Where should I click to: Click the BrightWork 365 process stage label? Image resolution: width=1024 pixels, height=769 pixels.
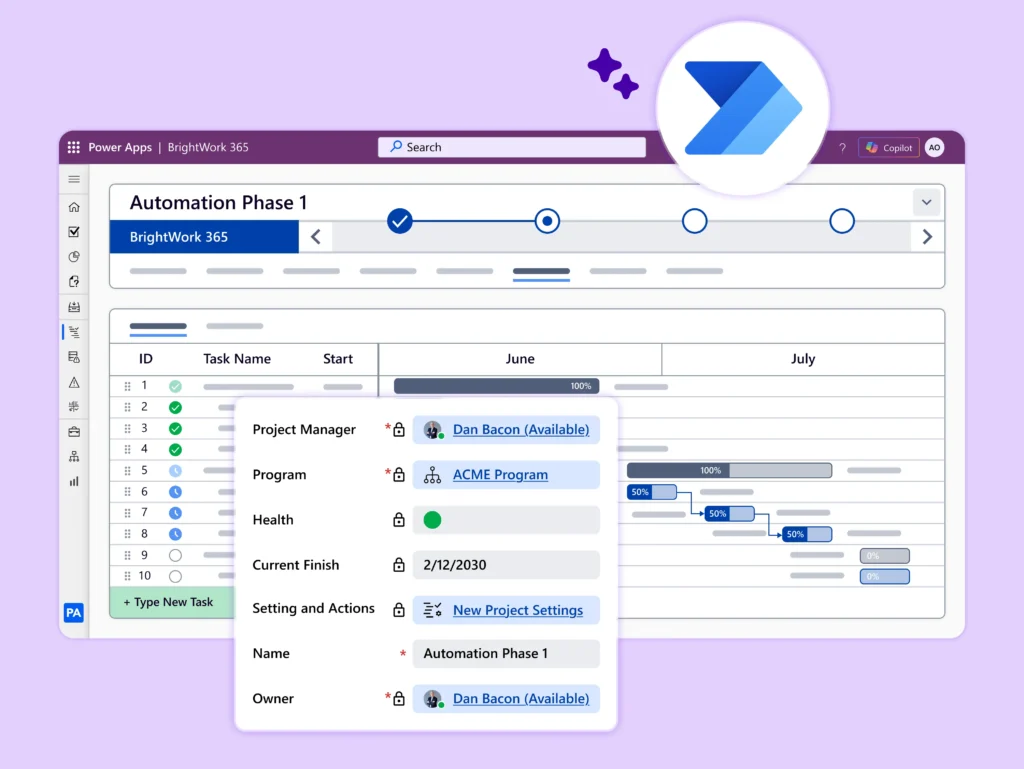click(204, 237)
